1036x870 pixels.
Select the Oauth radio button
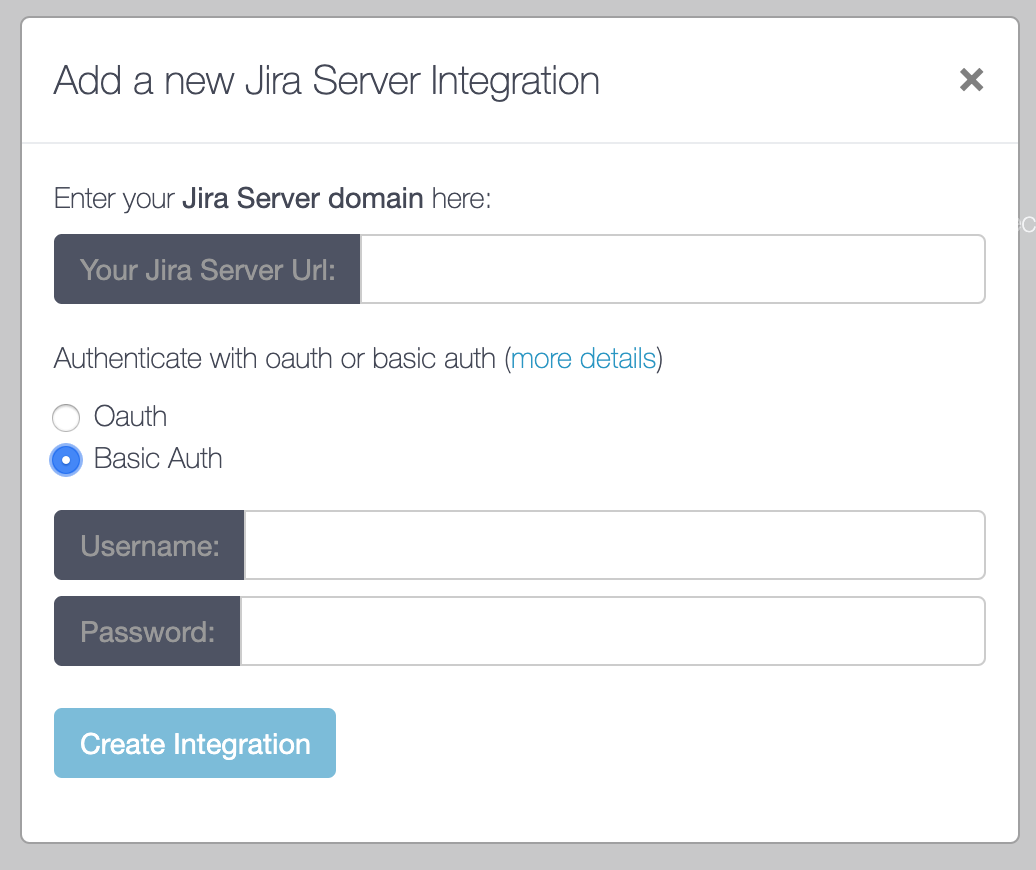(66, 417)
